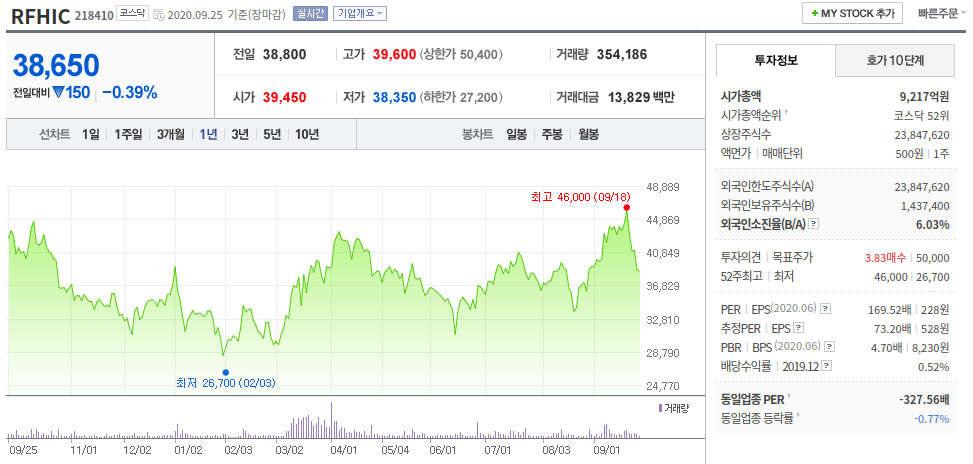Click the help icon next to PBR BPS(2020.06)

pos(830,347)
